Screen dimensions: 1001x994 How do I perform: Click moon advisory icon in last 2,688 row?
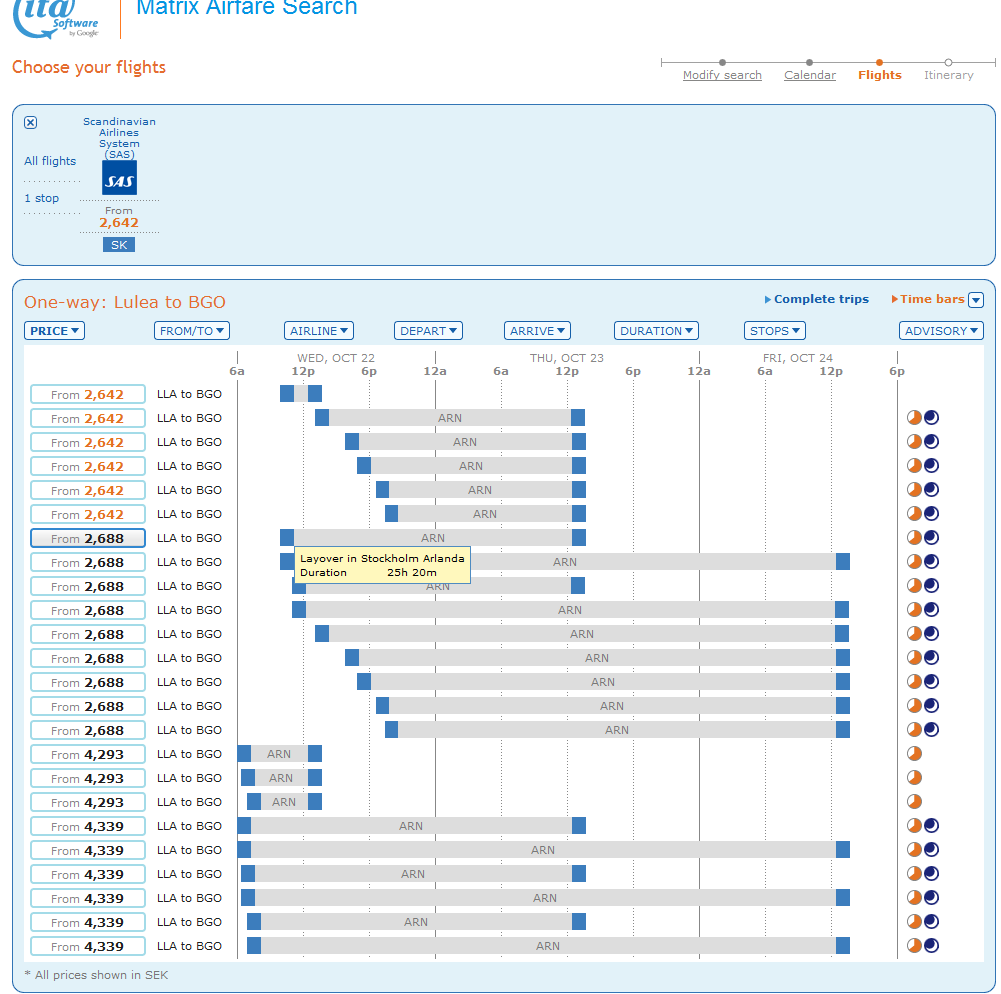tap(931, 729)
